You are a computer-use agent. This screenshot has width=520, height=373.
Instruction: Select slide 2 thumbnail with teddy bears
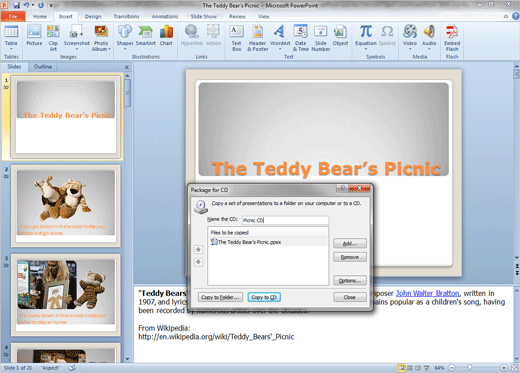66,206
